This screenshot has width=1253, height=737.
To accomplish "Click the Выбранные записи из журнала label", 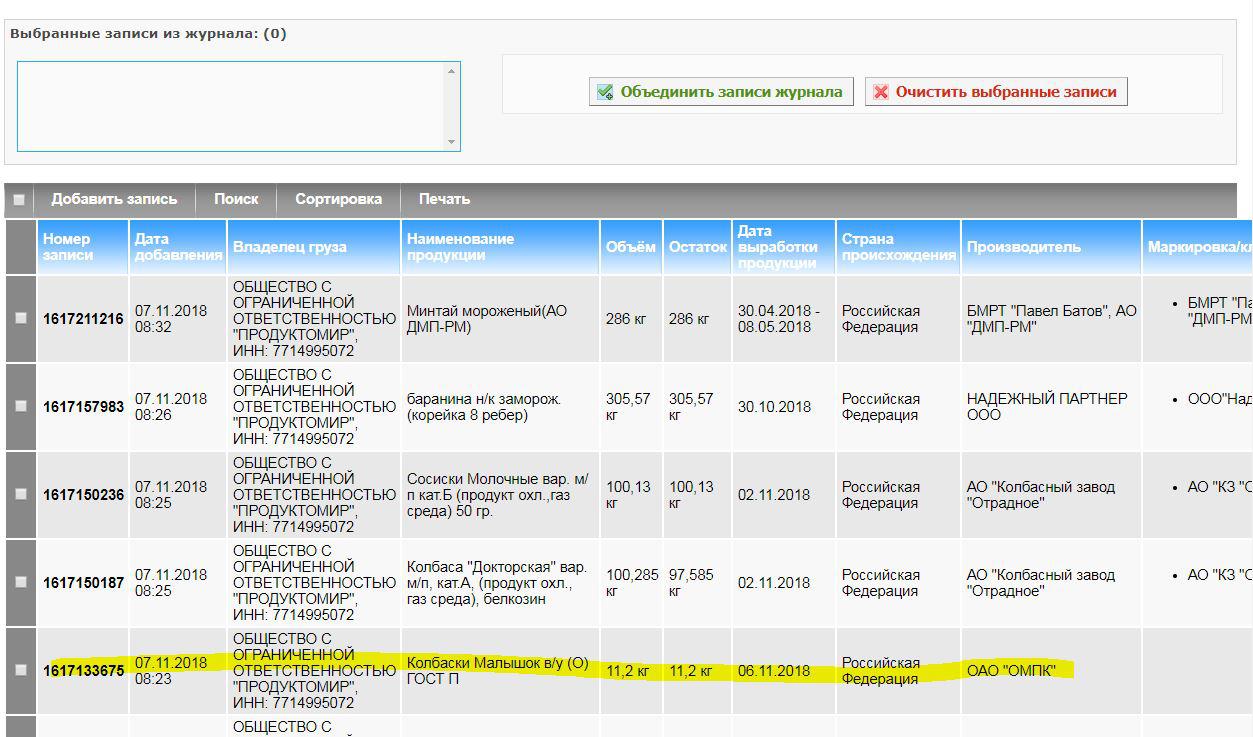I will click(148, 34).
